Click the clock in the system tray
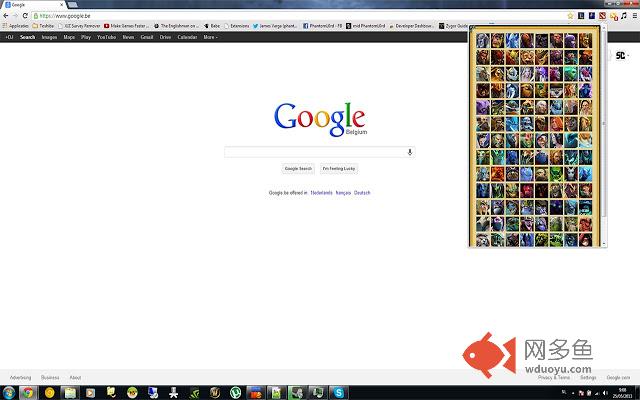Image resolution: width=640 pixels, height=400 pixels. (x=622, y=393)
